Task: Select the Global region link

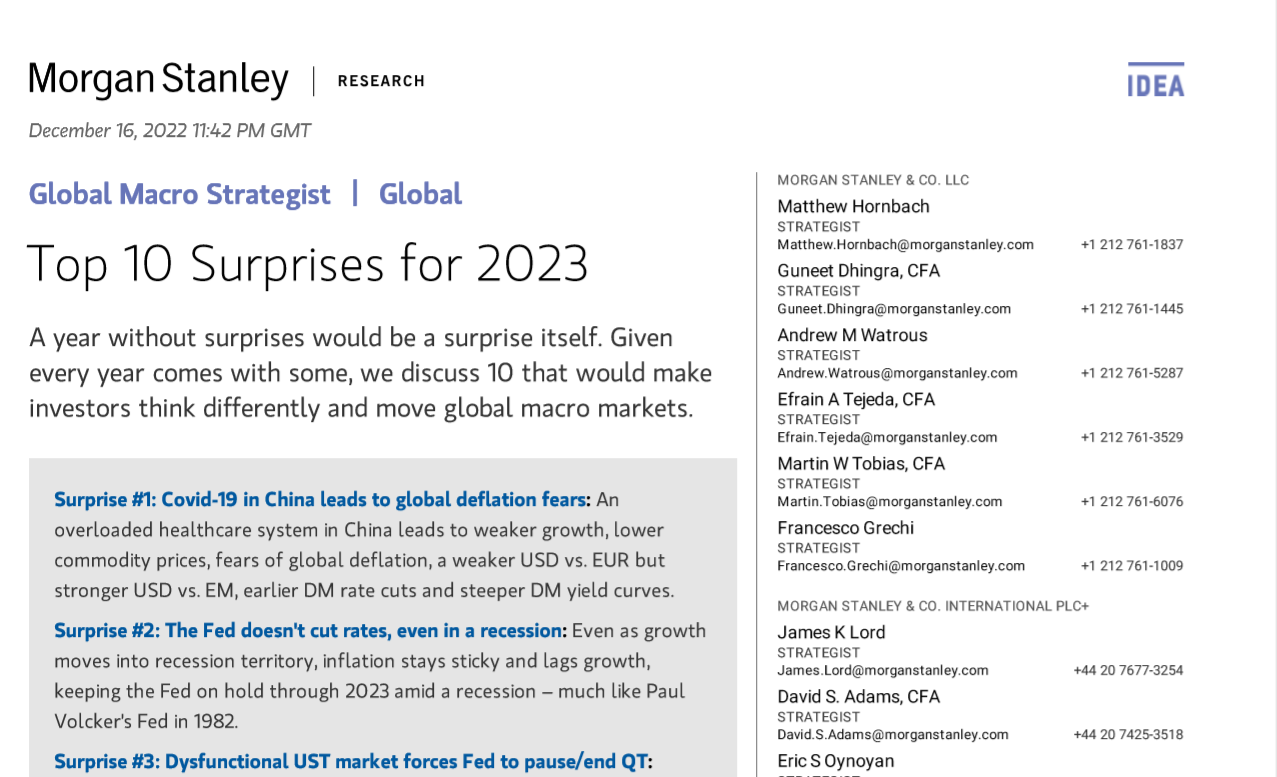Action: coord(420,194)
